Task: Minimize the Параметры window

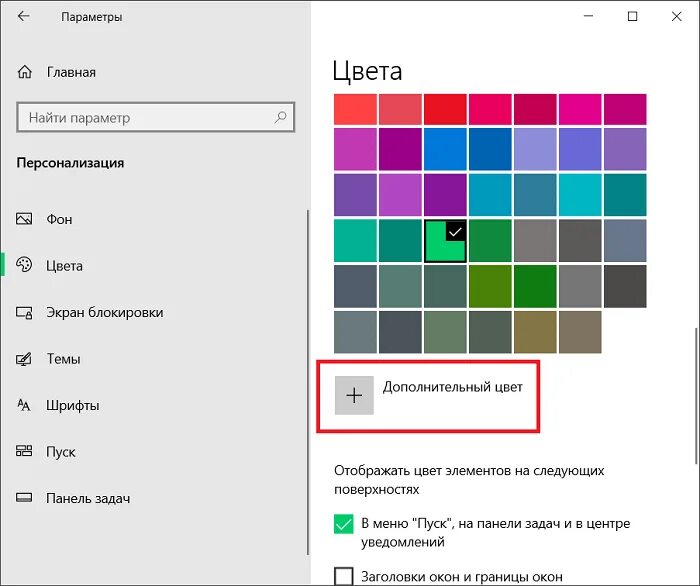Action: click(588, 17)
